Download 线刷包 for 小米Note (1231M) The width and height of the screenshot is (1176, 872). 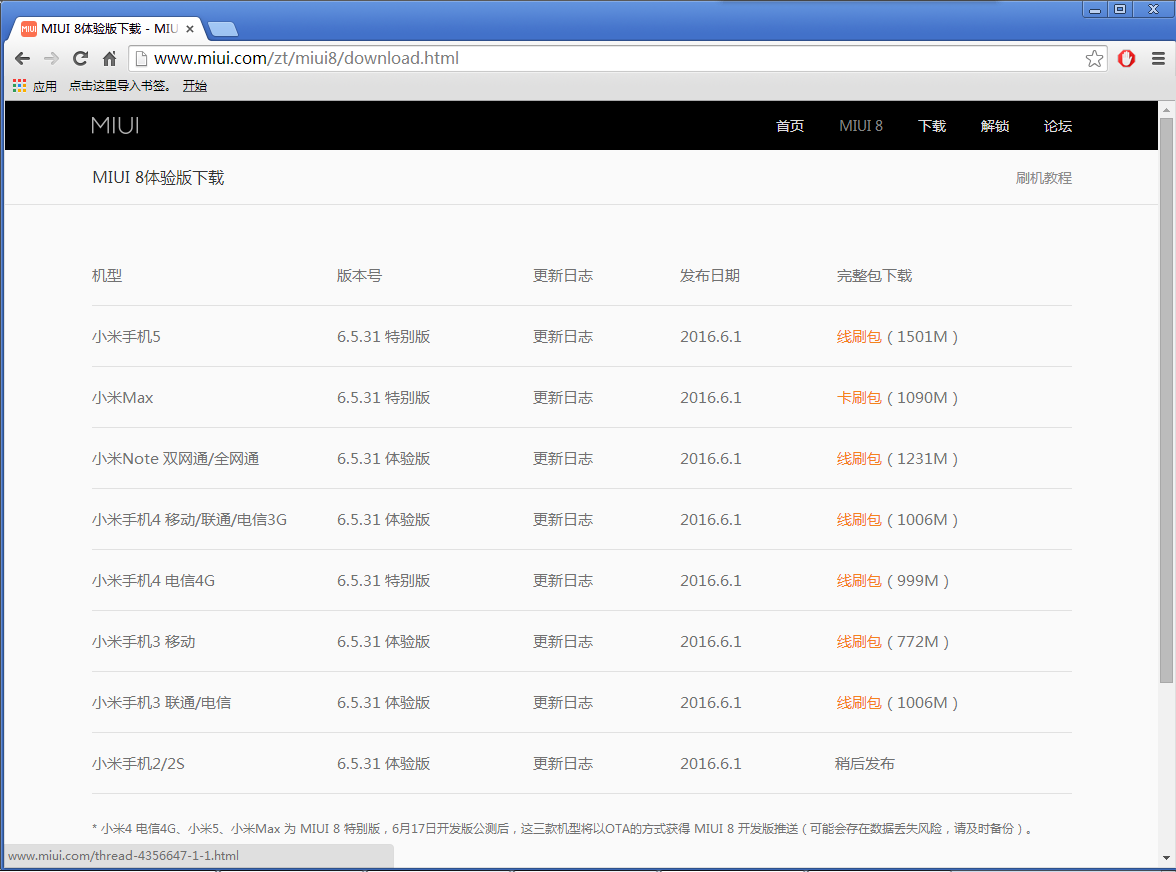pos(859,459)
